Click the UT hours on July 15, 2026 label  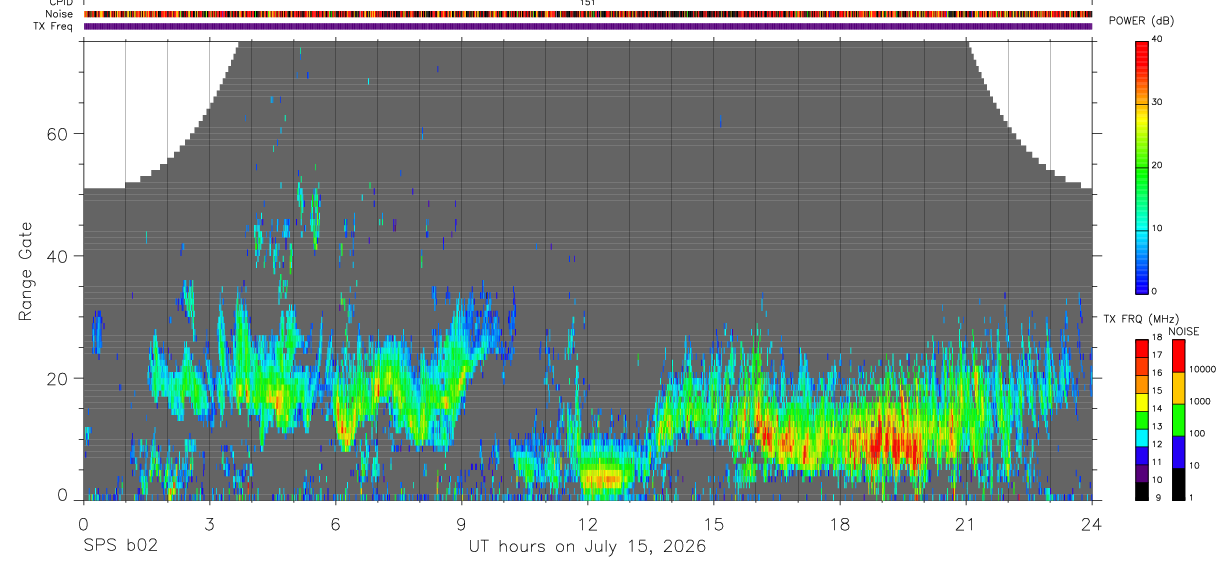point(587,547)
